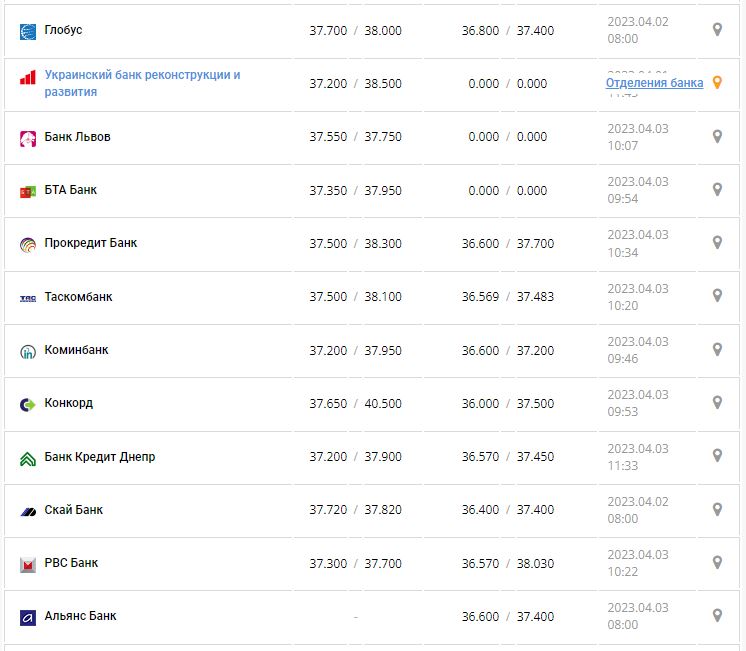This screenshot has height=651, width=746.
Task: Click map pin in РВС Банк row
Action: (717, 562)
